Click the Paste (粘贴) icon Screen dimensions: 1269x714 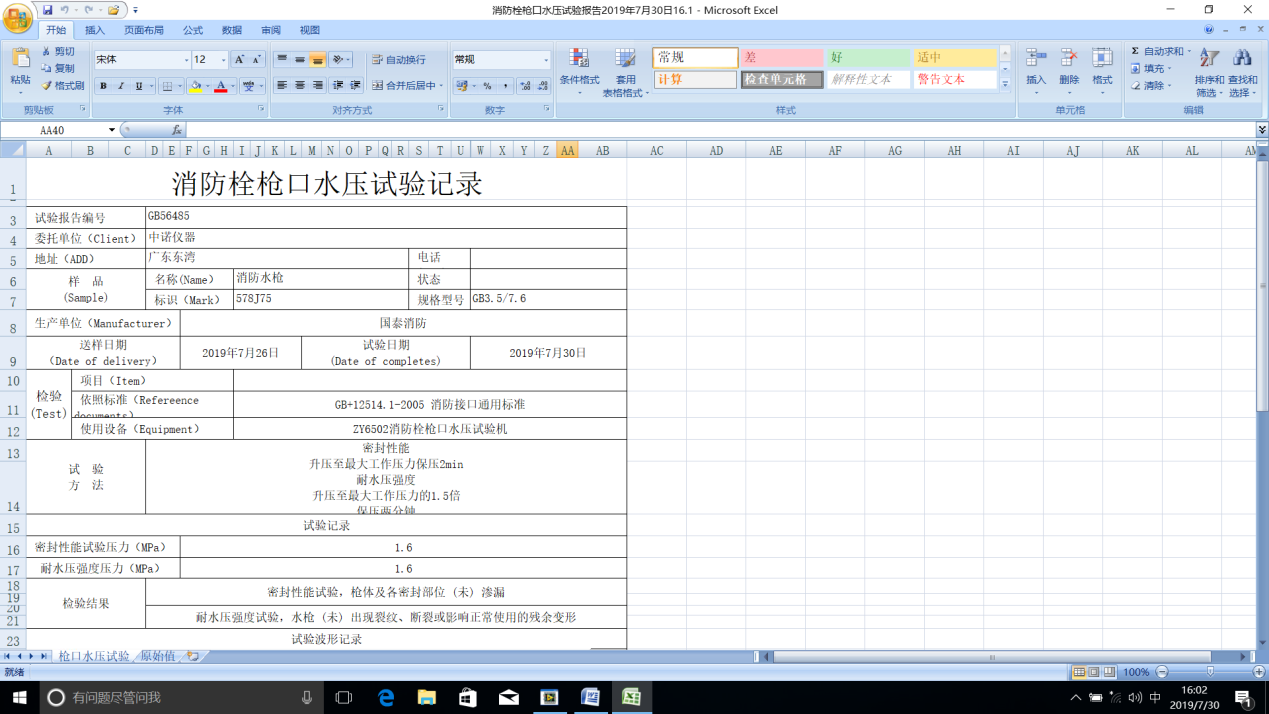(x=20, y=60)
